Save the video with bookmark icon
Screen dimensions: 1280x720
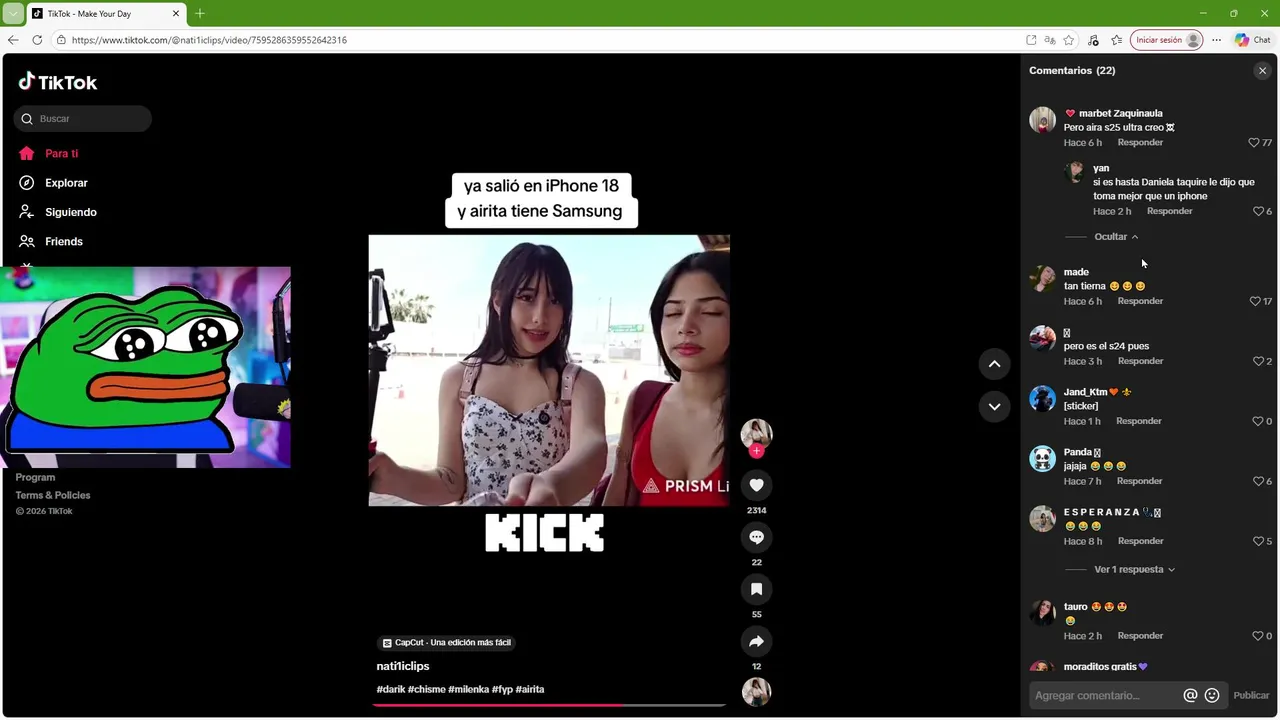pos(756,589)
